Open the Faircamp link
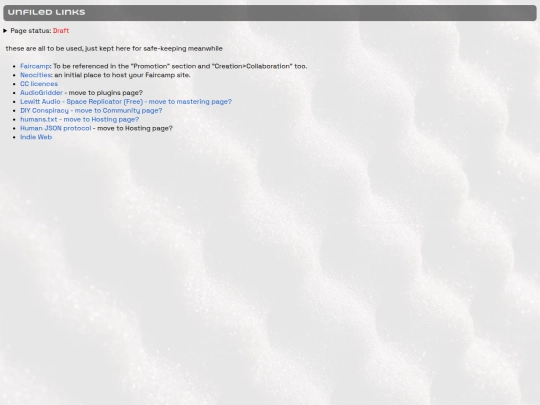The width and height of the screenshot is (540, 405). (x=35, y=66)
